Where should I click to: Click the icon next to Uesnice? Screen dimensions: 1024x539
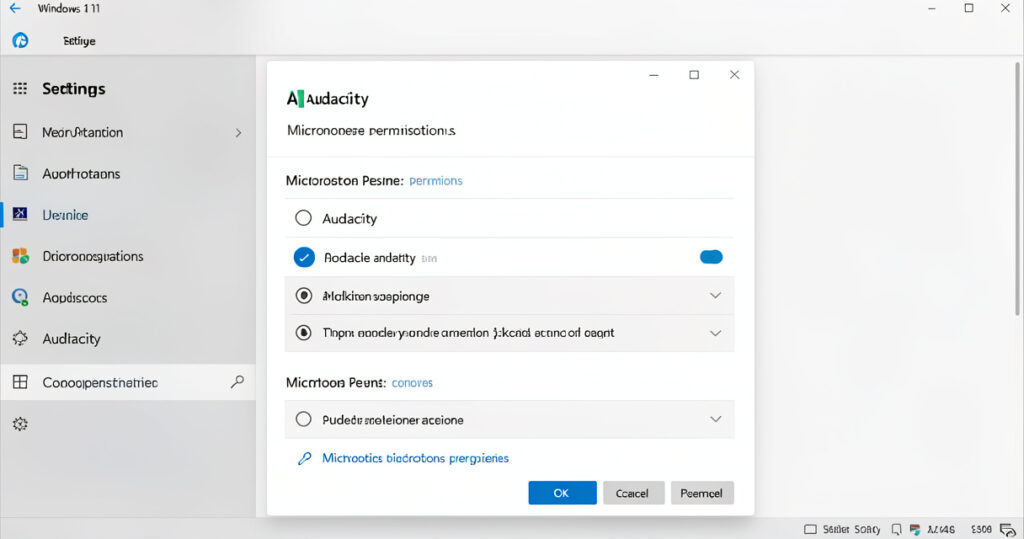coord(20,214)
